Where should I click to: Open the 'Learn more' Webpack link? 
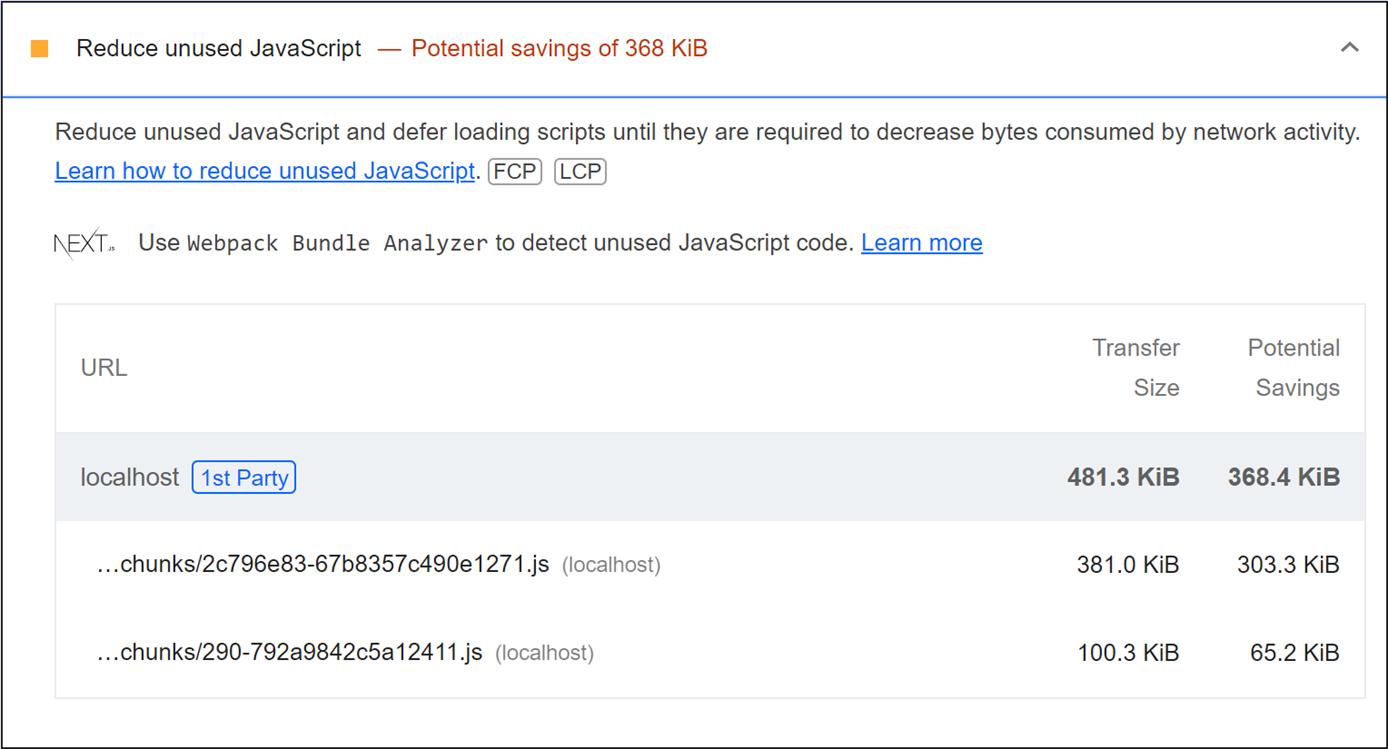(x=921, y=243)
